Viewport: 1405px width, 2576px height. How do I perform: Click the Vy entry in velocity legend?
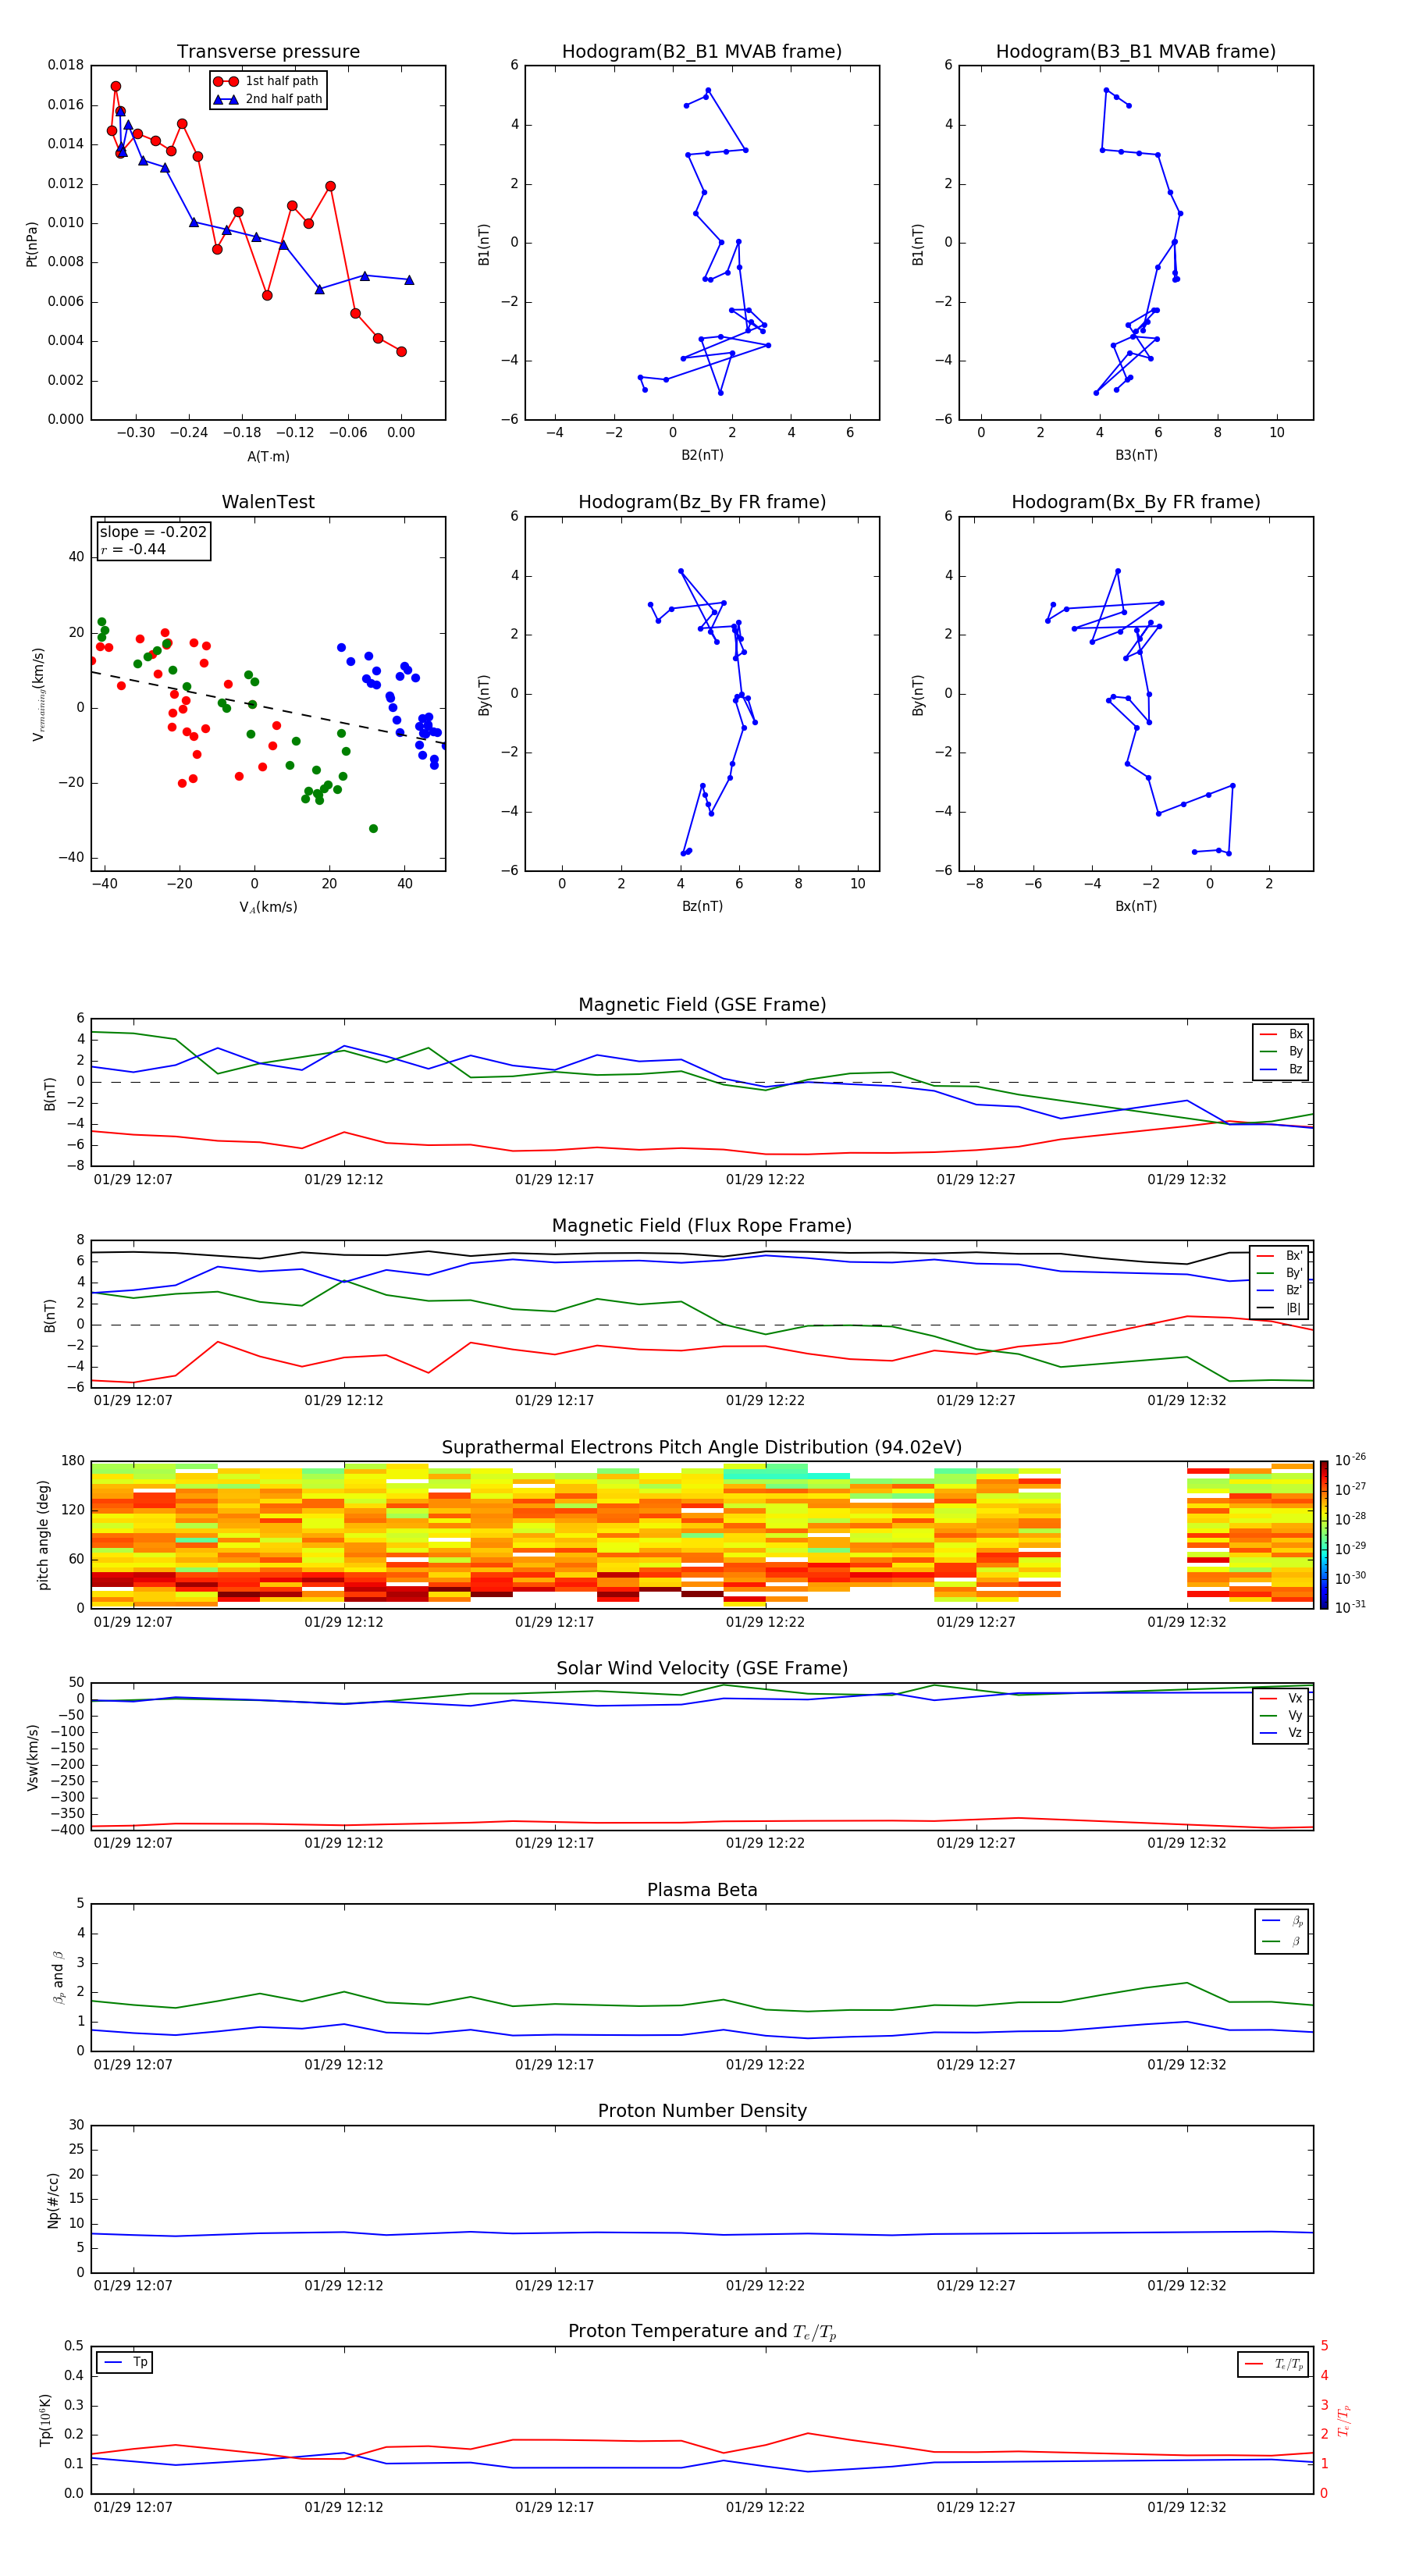pyautogui.click(x=1281, y=1715)
